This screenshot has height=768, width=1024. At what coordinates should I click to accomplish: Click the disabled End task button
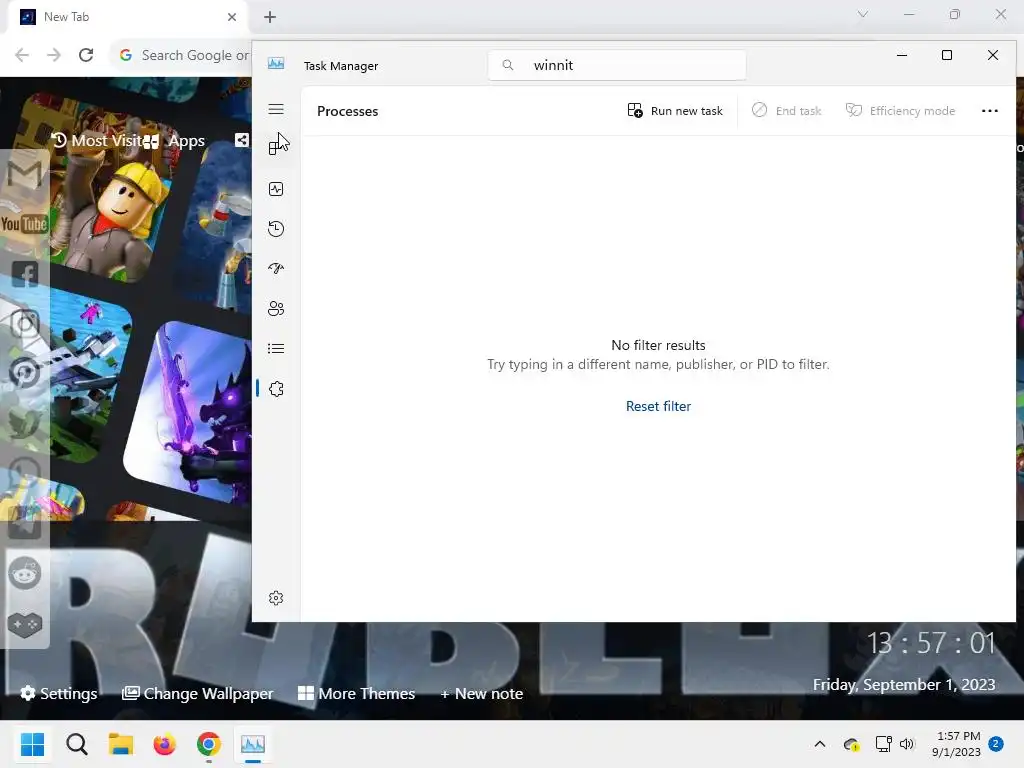pyautogui.click(x=786, y=111)
